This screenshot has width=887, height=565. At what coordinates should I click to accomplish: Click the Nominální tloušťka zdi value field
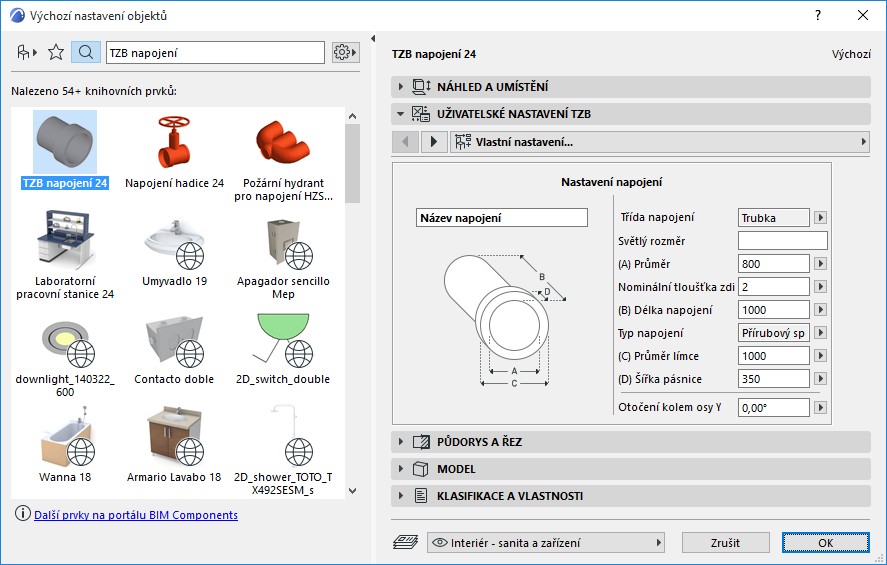[x=773, y=287]
